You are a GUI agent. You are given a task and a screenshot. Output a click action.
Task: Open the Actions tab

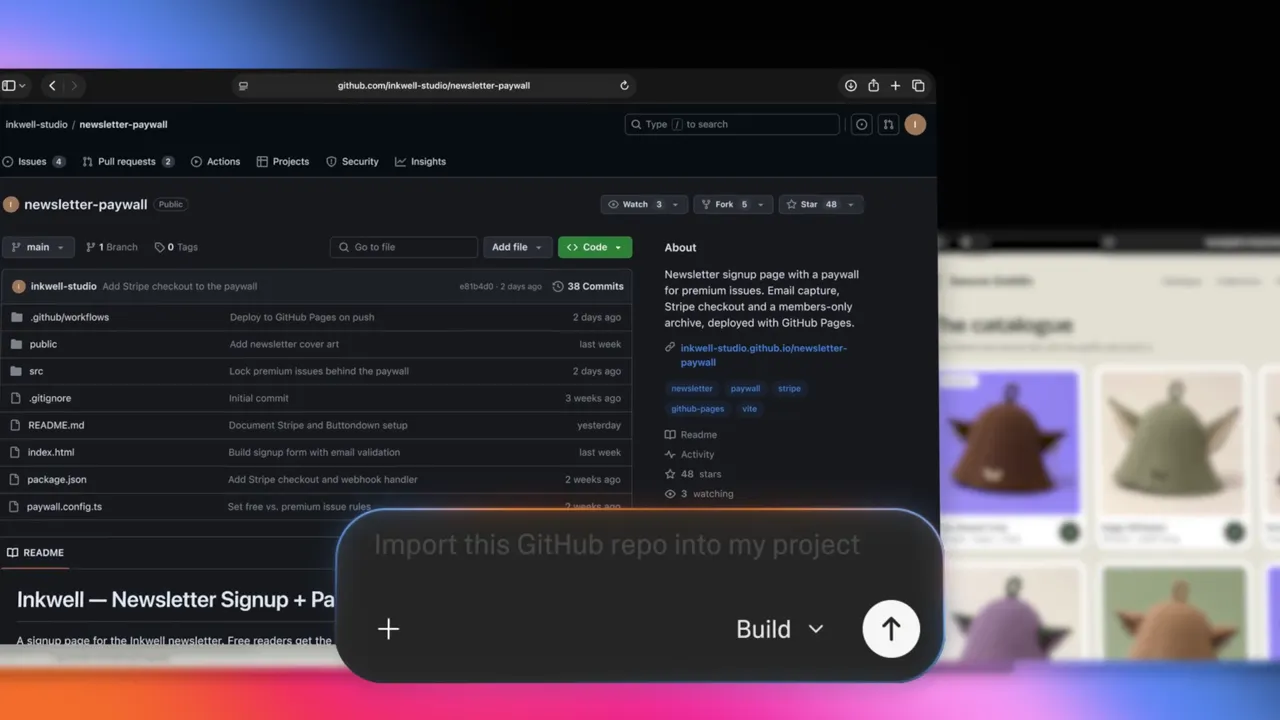[215, 162]
